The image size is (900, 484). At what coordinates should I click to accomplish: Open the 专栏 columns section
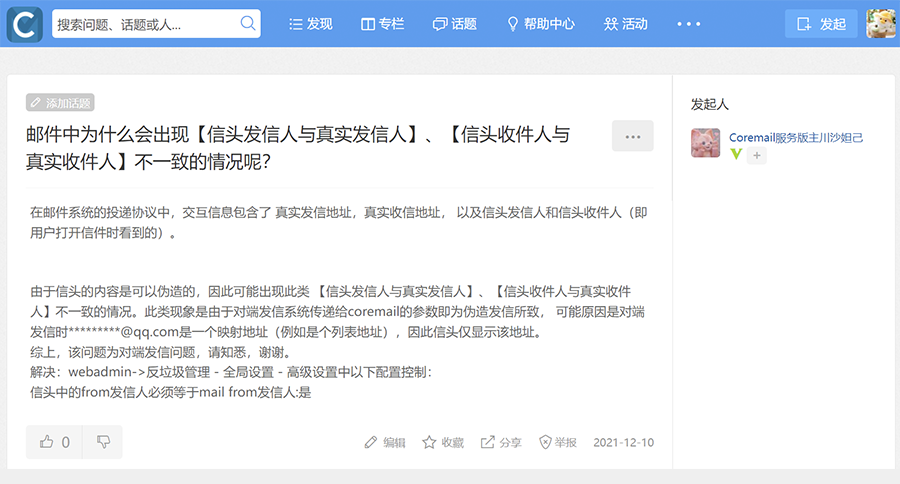coord(382,24)
